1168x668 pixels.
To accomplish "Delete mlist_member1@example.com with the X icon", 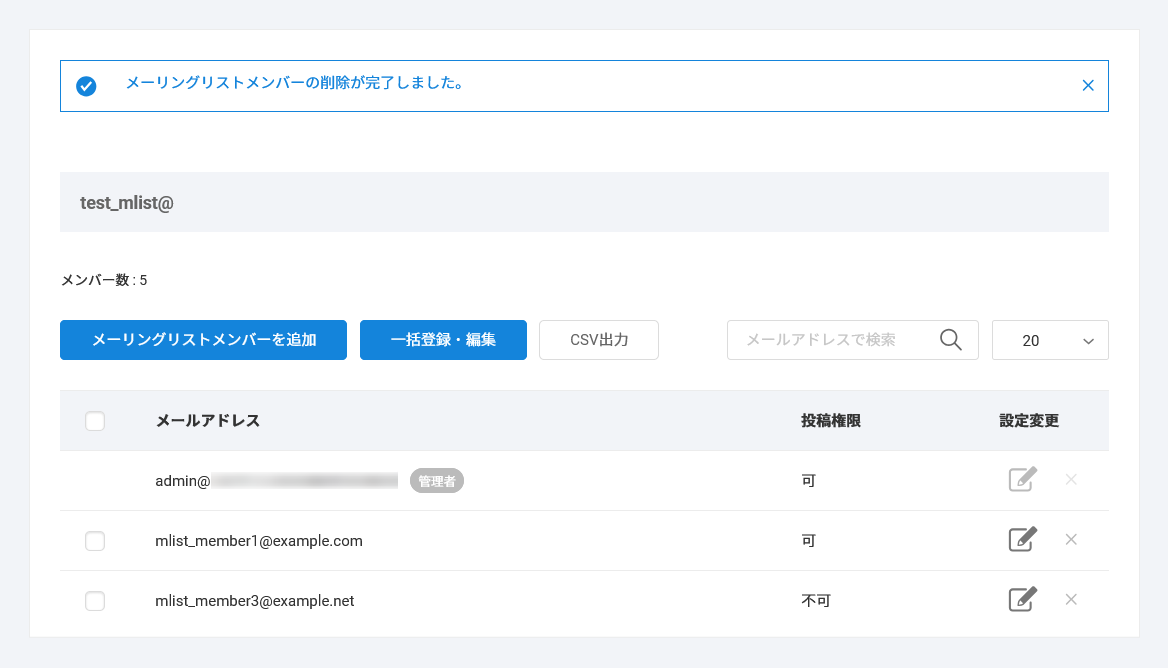I will pos(1071,540).
